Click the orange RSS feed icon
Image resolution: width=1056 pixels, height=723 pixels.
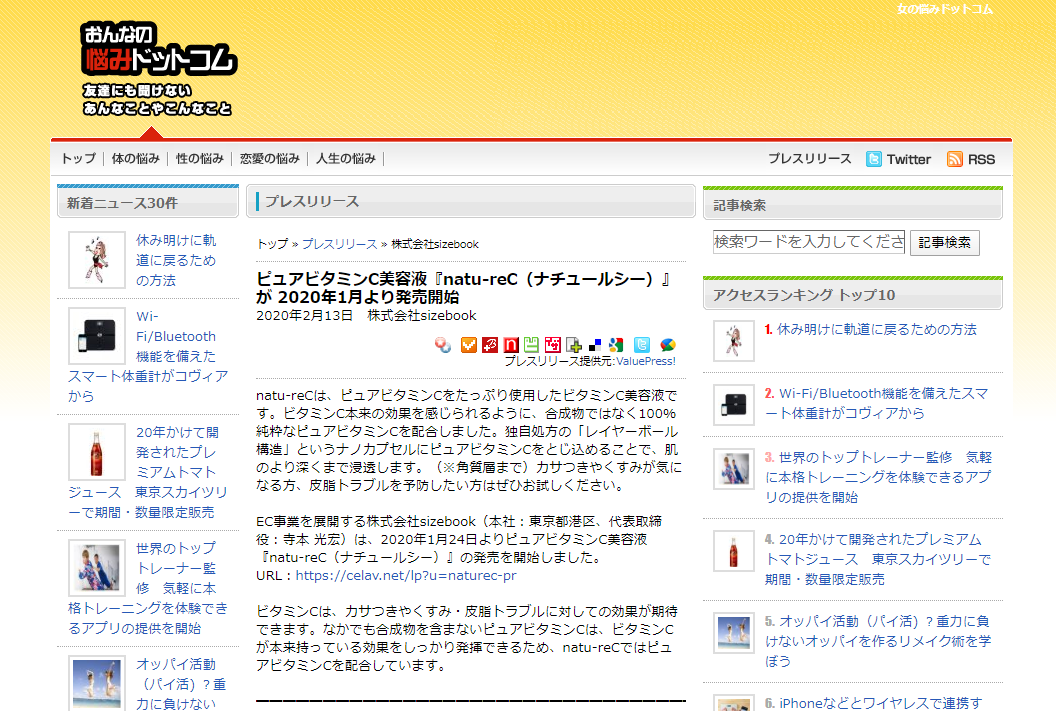coord(955,159)
